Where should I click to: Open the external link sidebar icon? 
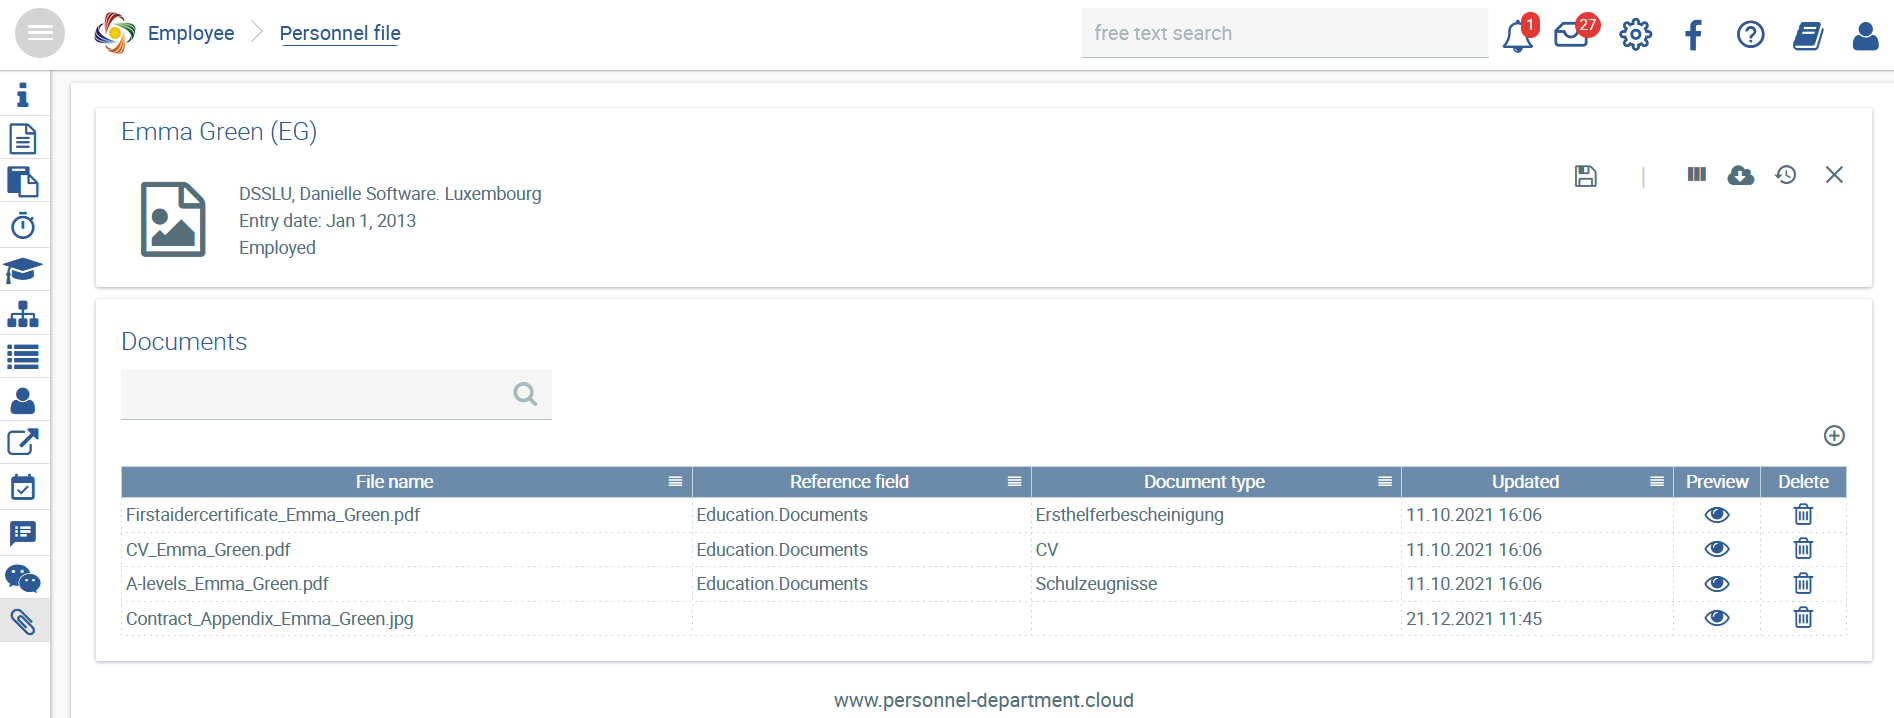click(x=23, y=442)
